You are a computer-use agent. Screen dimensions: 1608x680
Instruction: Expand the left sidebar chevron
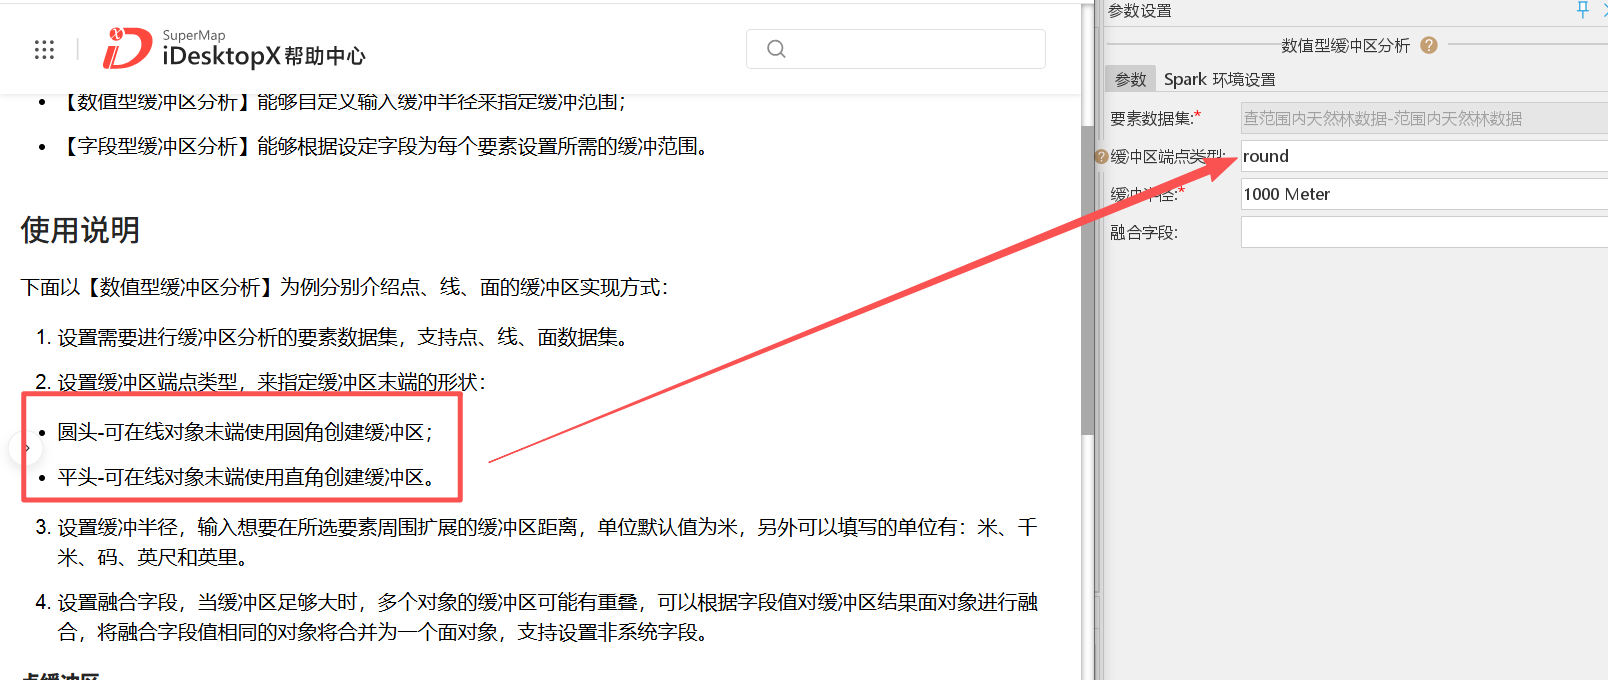pyautogui.click(x=26, y=449)
